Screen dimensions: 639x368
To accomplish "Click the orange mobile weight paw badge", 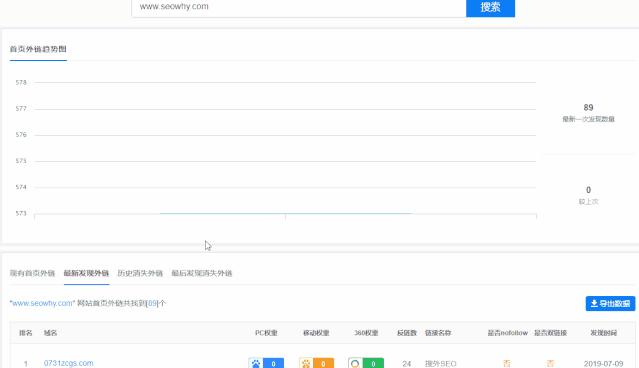I will (316, 364).
